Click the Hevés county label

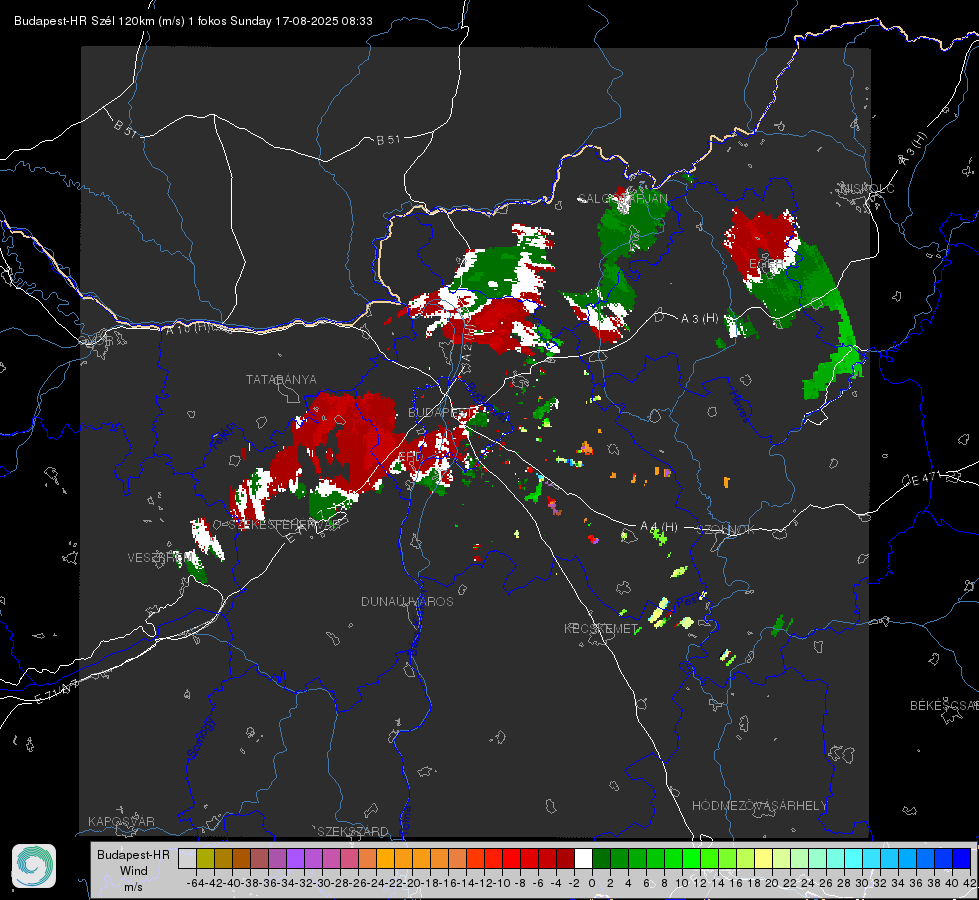coord(739,406)
